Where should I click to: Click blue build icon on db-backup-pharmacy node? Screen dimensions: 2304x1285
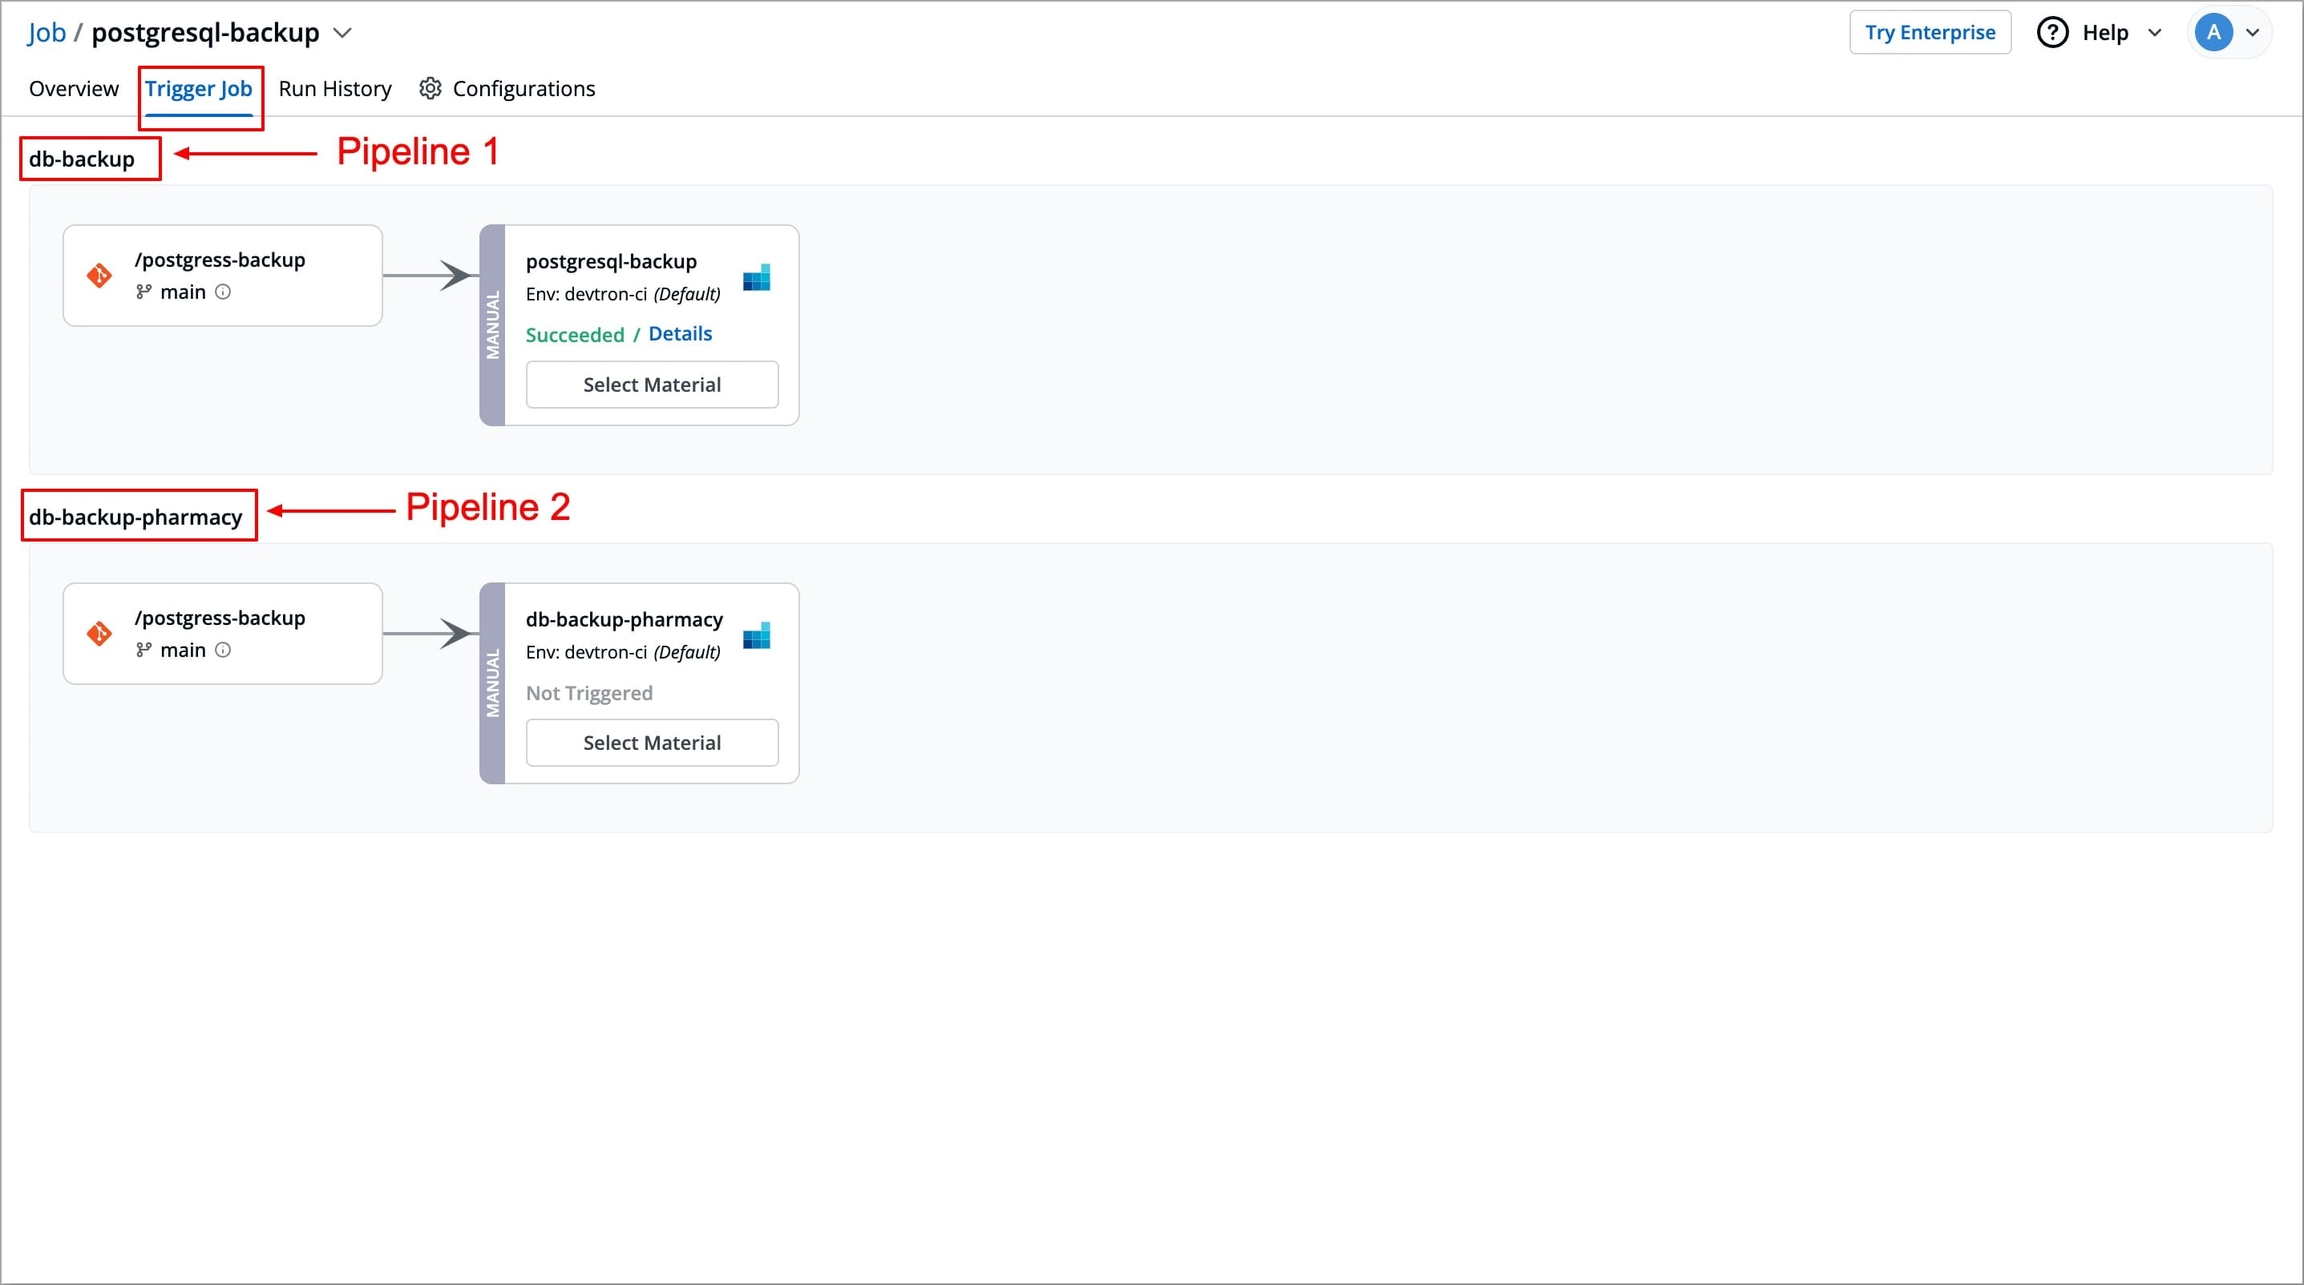pyautogui.click(x=757, y=636)
